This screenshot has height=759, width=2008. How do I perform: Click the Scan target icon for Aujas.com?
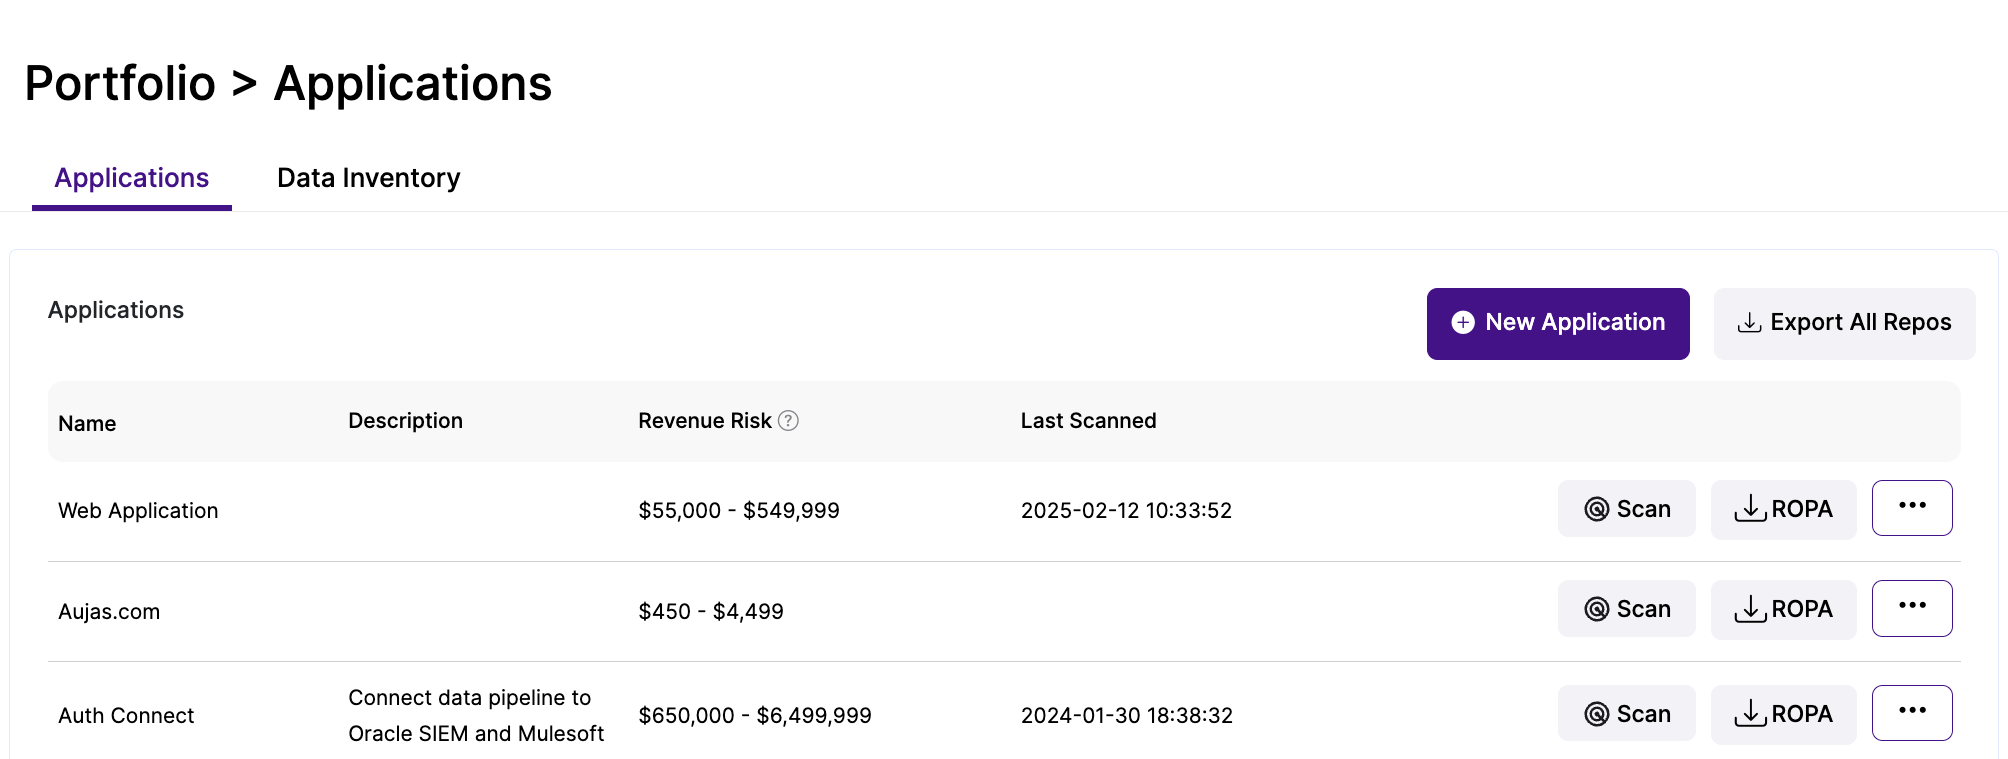click(x=1597, y=609)
